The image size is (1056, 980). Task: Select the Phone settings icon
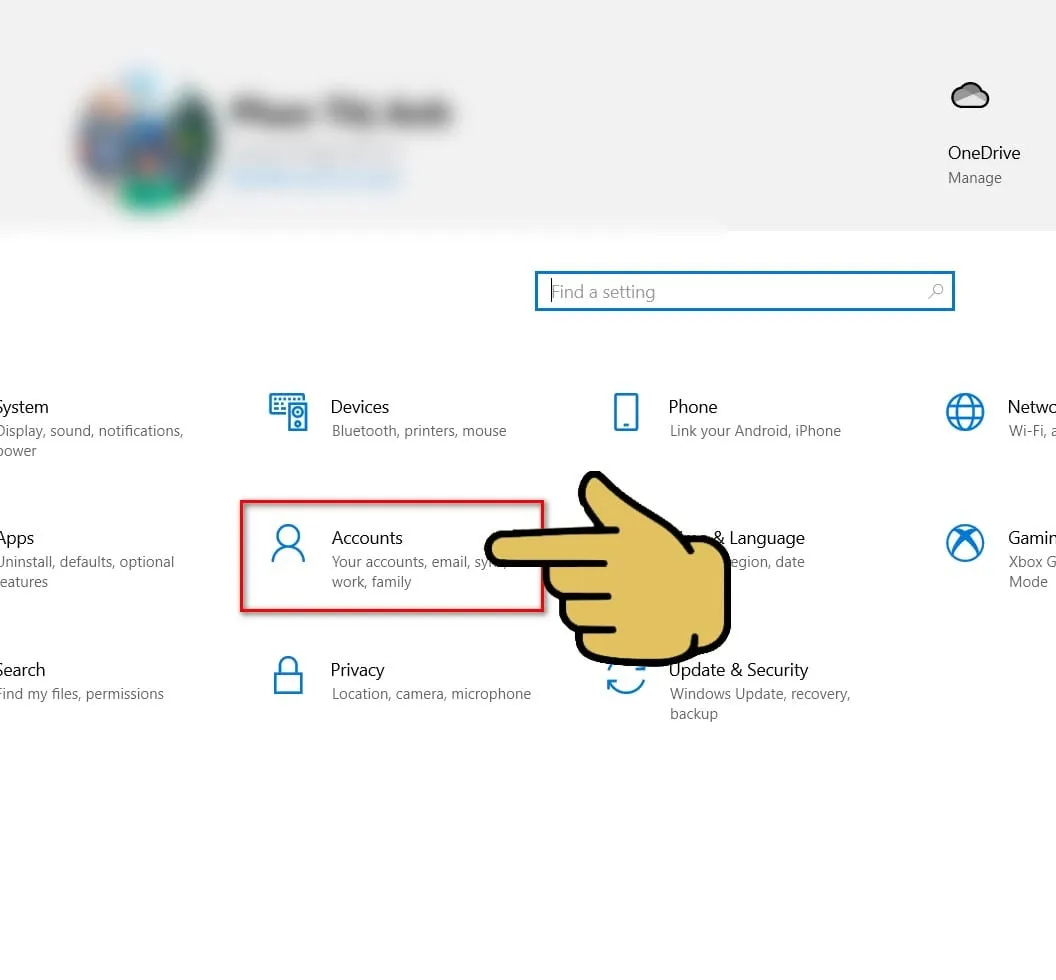(627, 412)
